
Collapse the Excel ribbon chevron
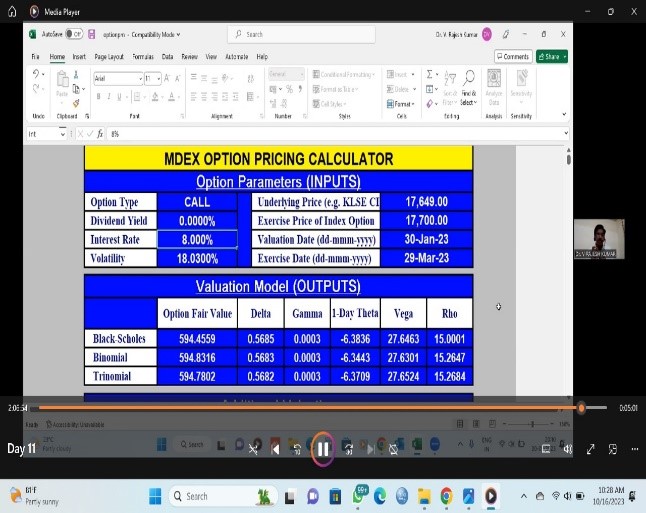pos(564,115)
